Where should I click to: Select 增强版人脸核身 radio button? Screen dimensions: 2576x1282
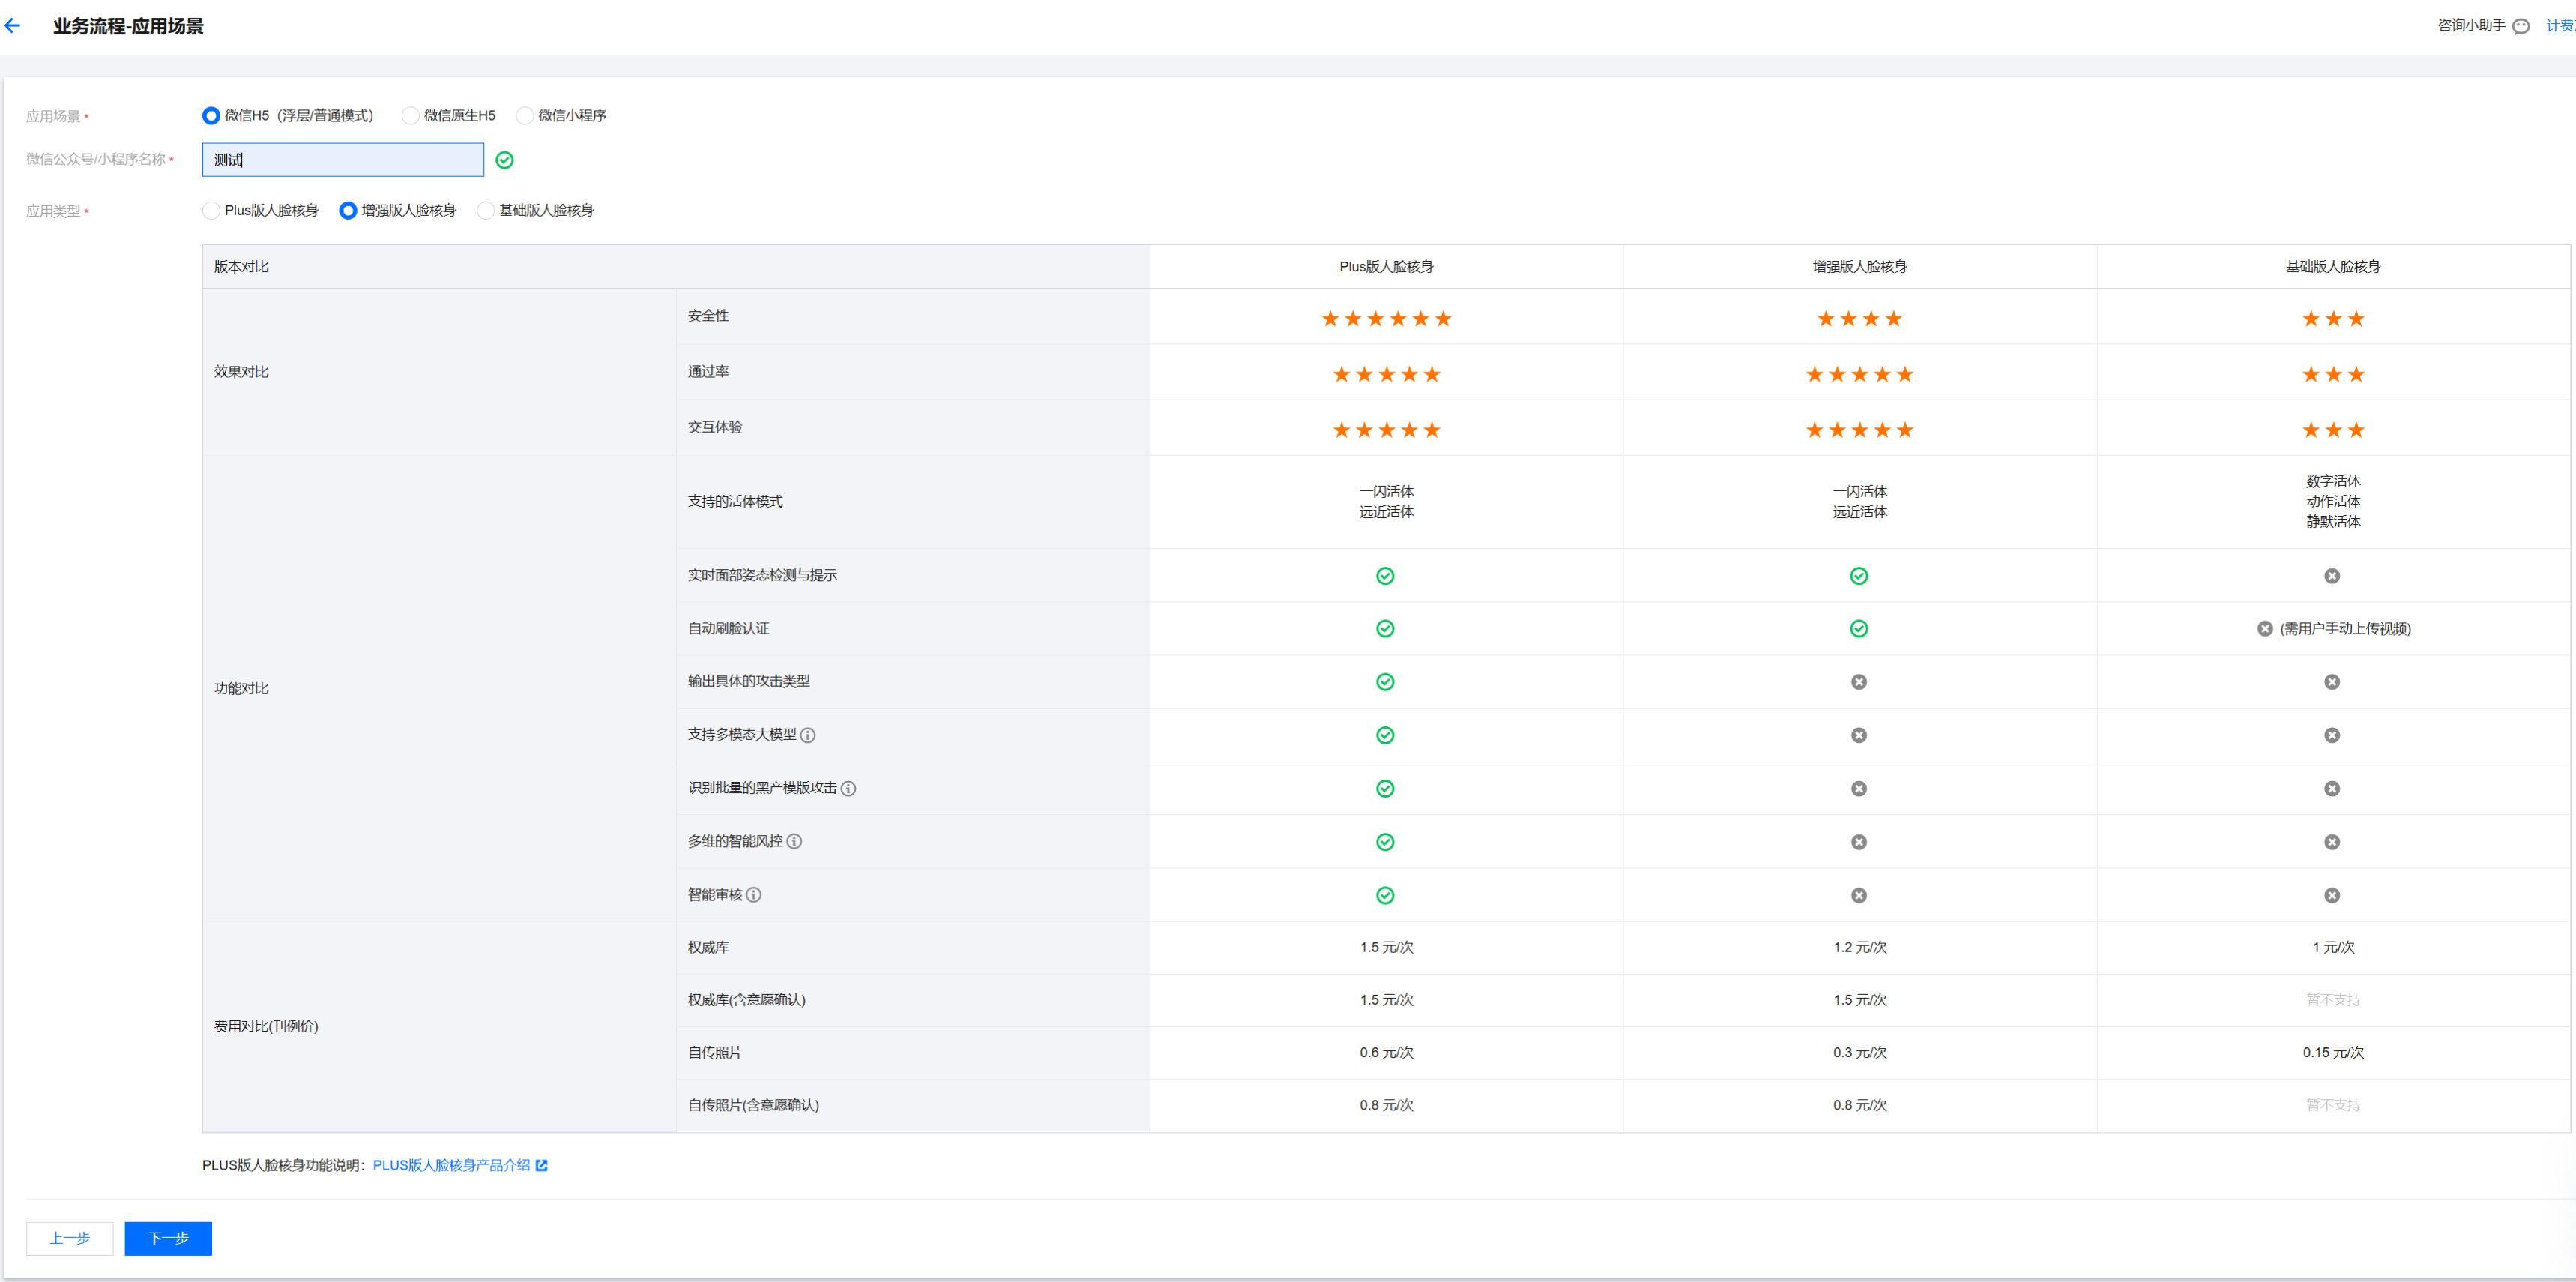[x=348, y=210]
